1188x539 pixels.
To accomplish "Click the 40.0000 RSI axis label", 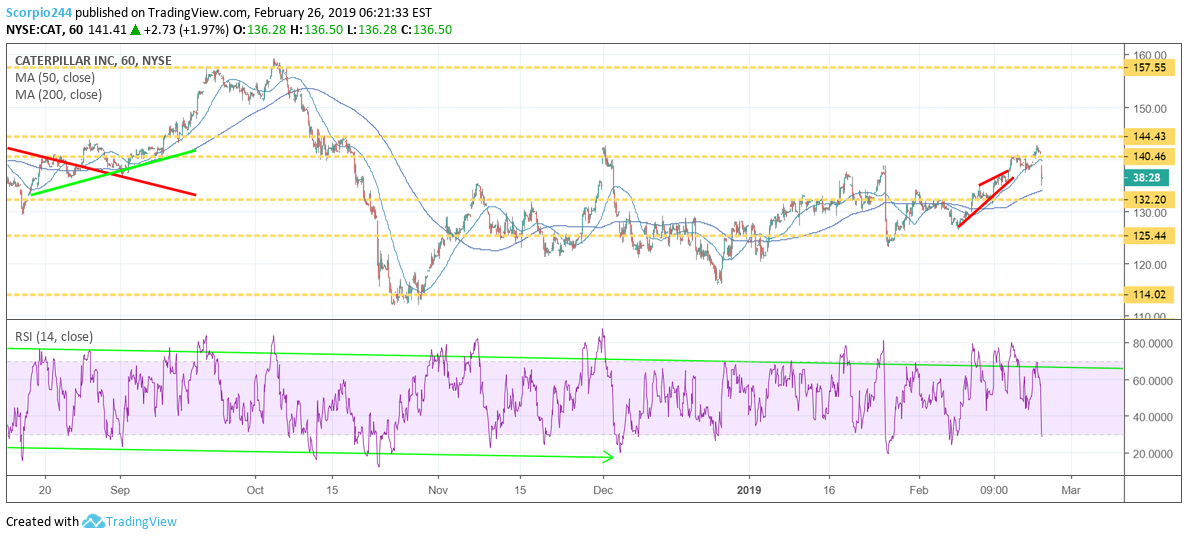I will pos(1155,416).
